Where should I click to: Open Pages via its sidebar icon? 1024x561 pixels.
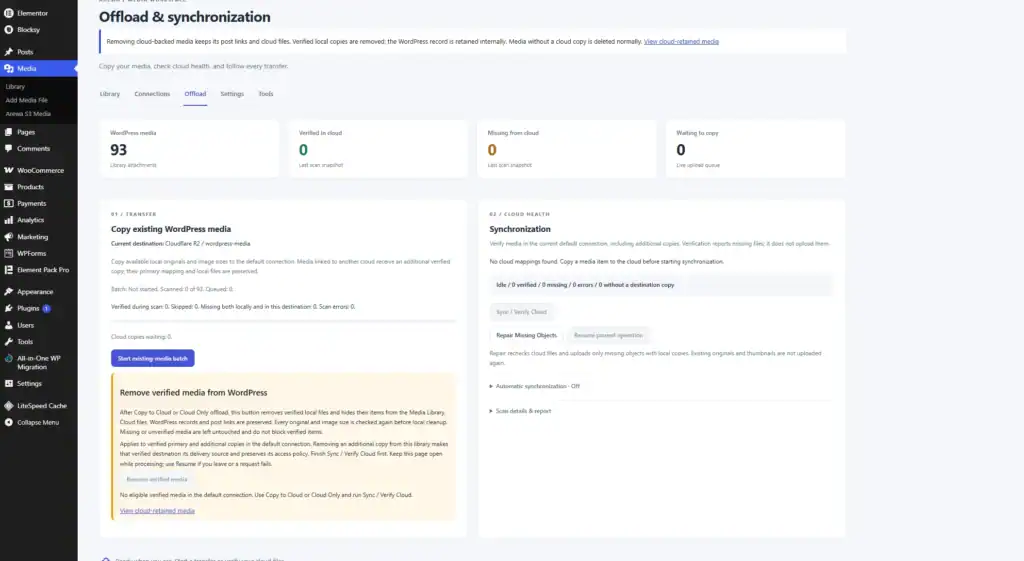coord(8,132)
